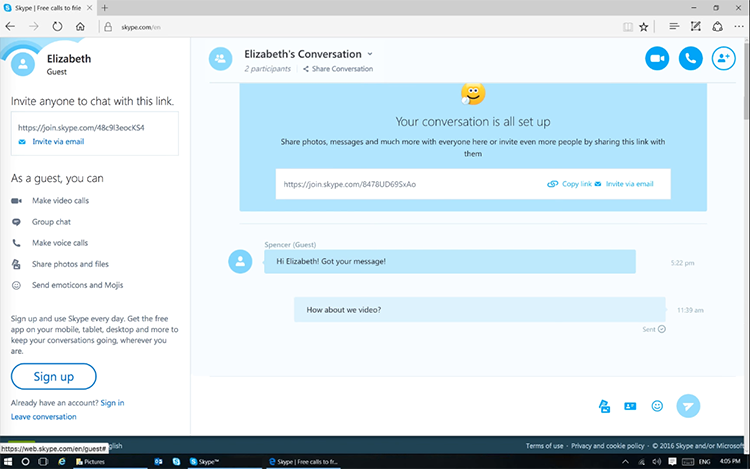The height and width of the screenshot is (469, 750).
Task: Open the Edge more actions menu
Action: pyautogui.click(x=739, y=27)
